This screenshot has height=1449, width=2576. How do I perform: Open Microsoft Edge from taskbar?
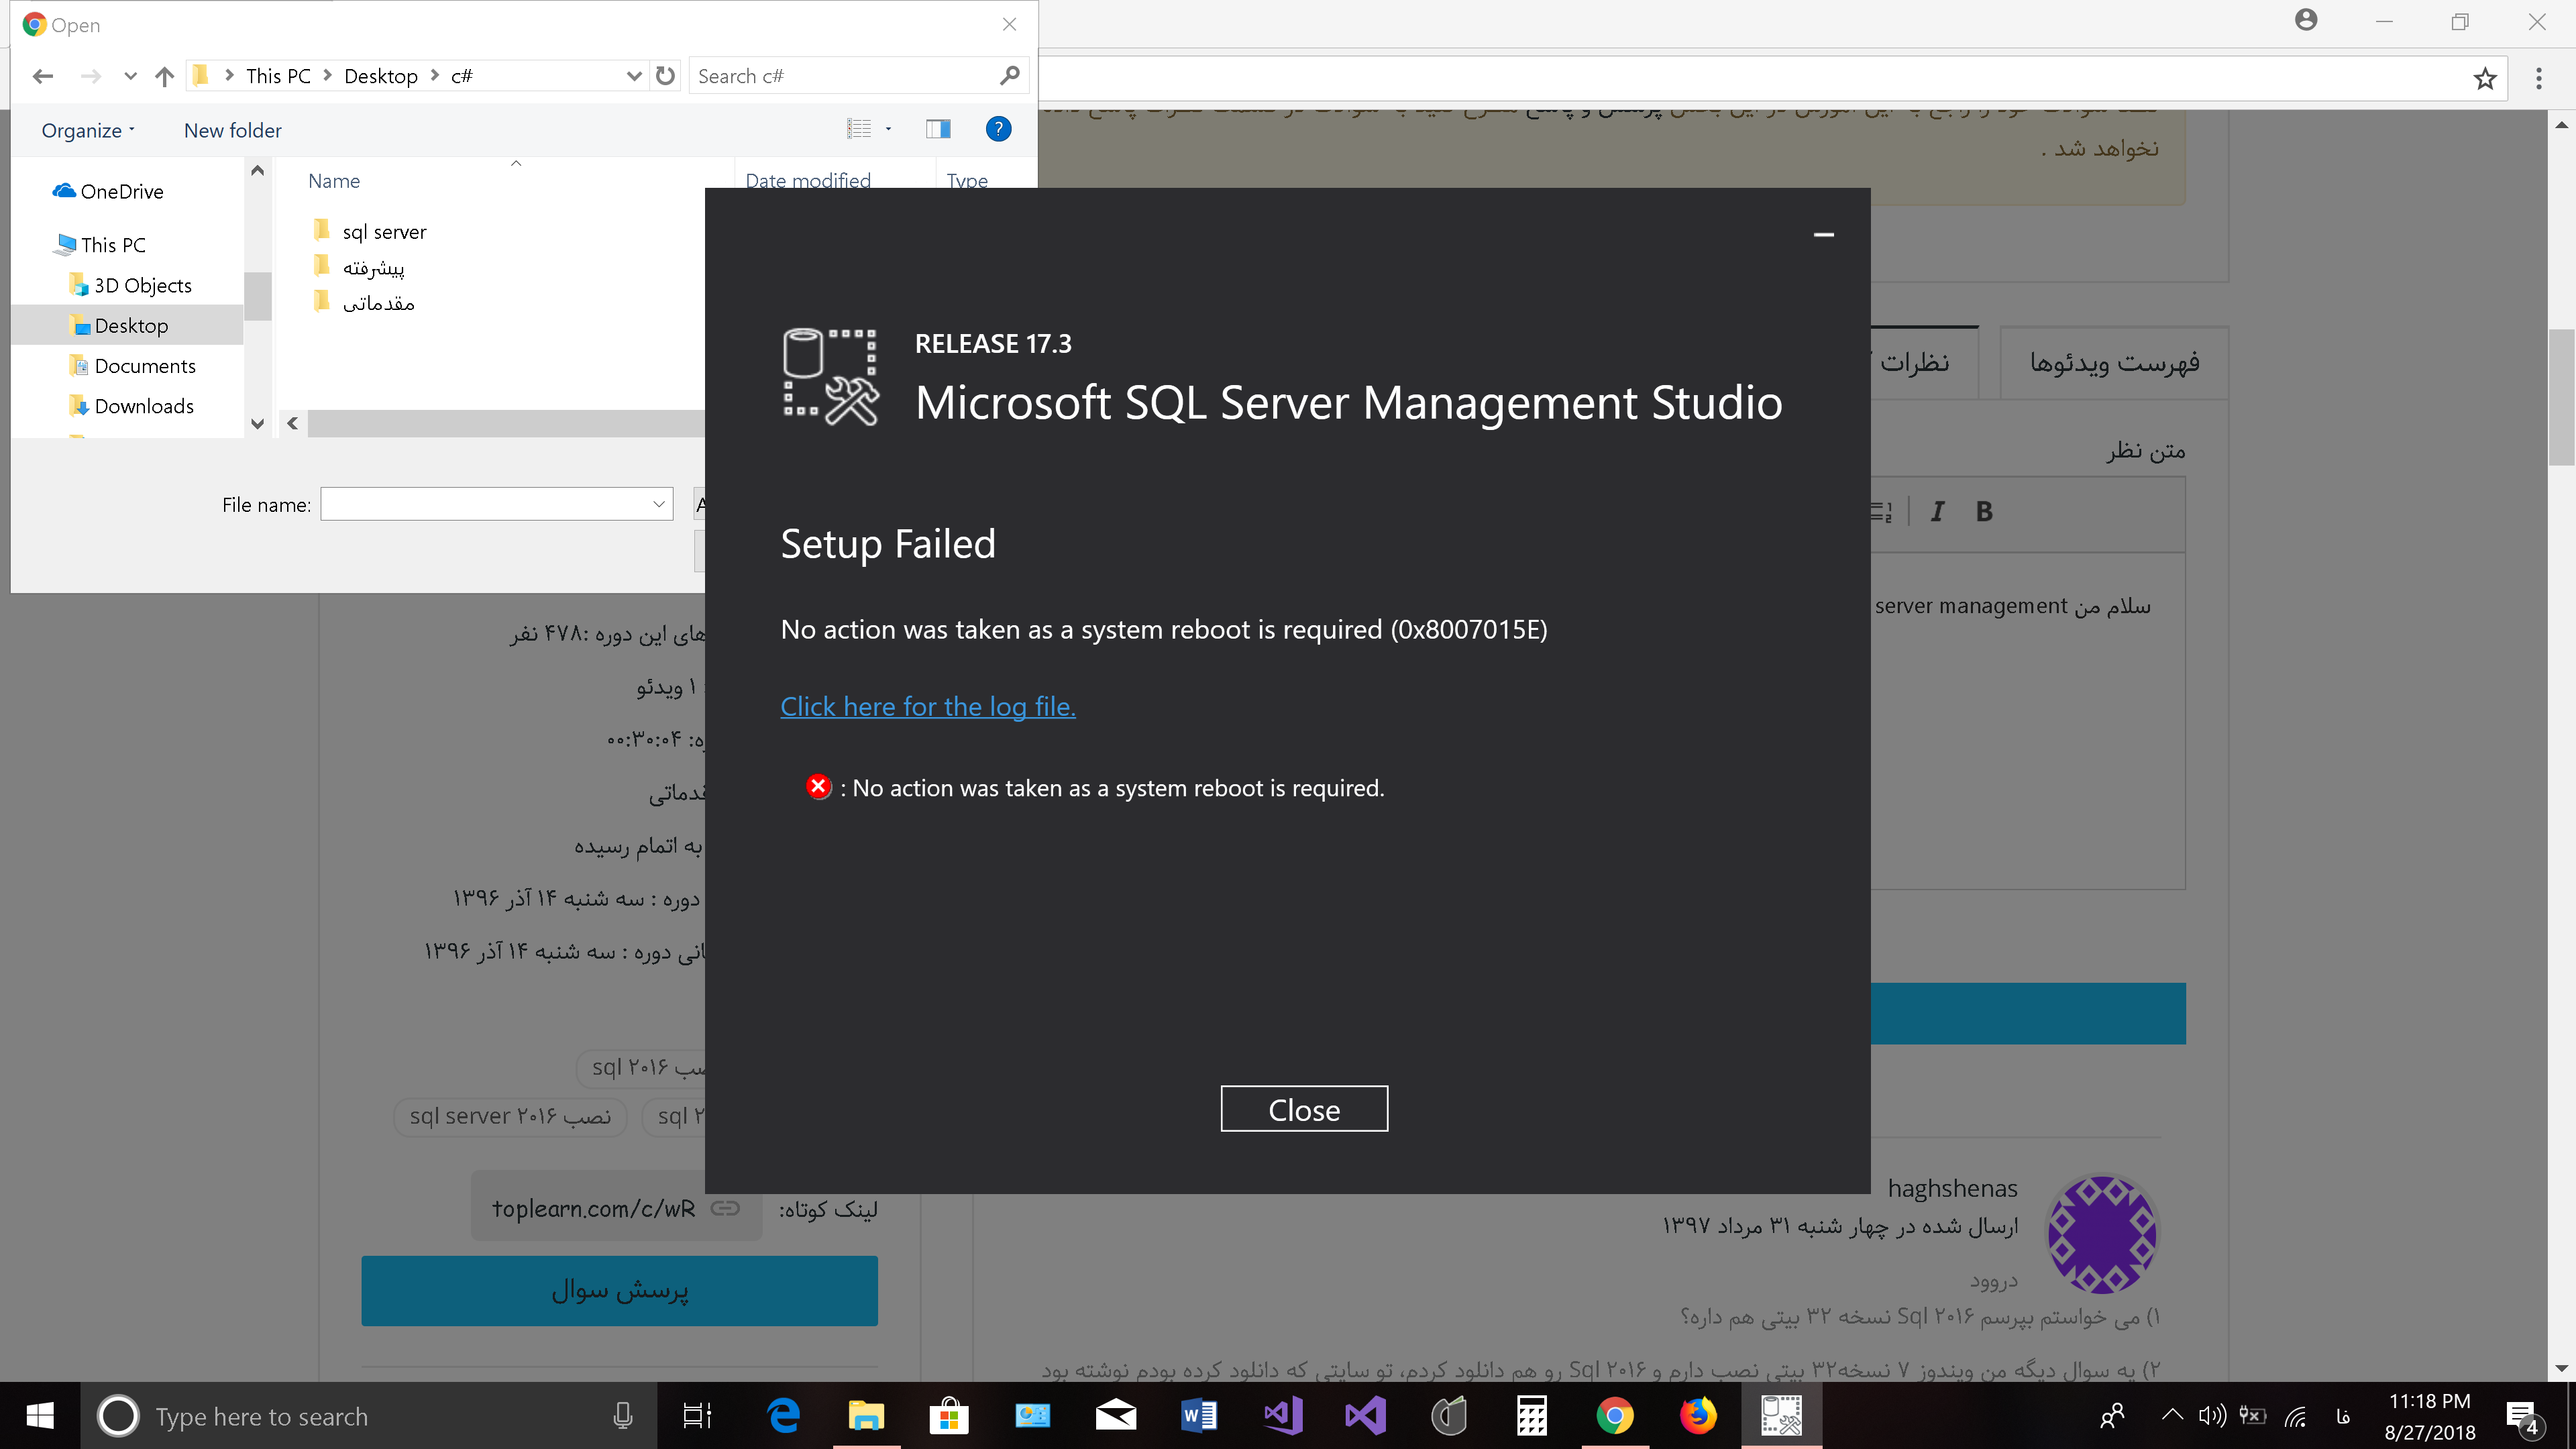tap(784, 1416)
